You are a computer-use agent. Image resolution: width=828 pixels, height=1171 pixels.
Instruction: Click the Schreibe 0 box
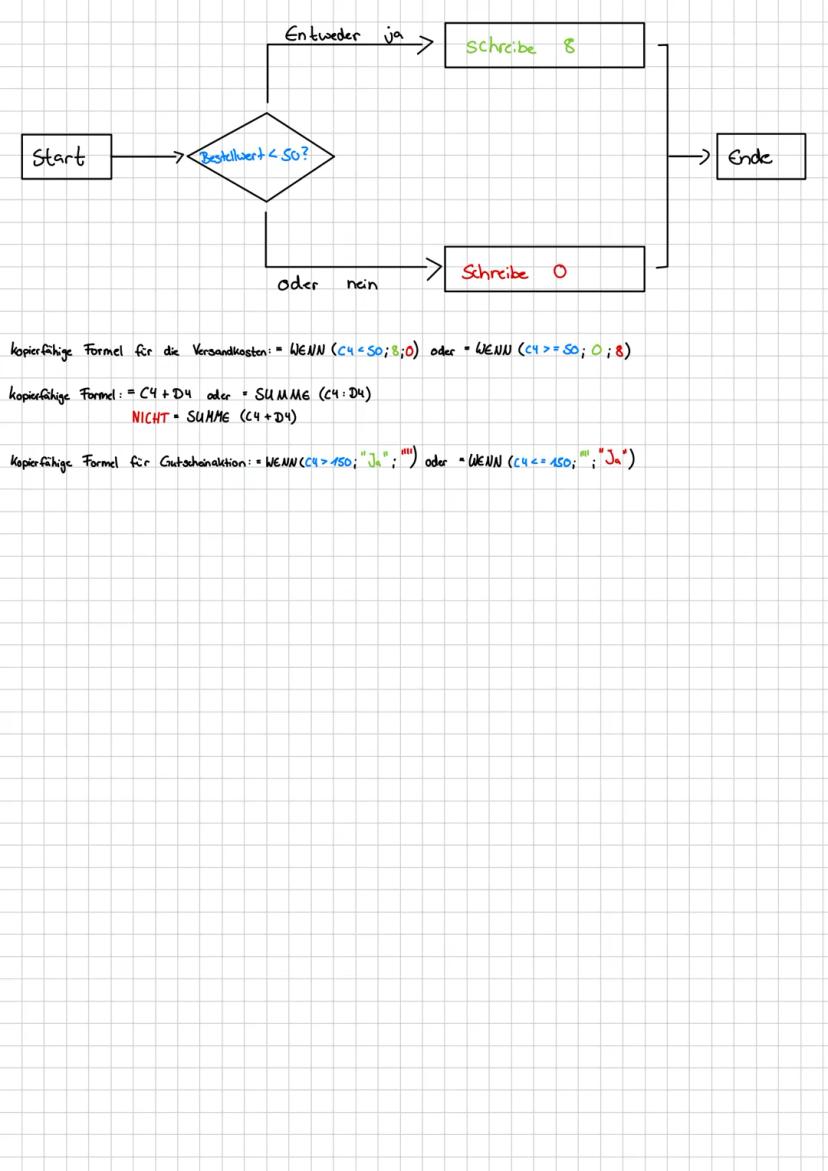544,269
